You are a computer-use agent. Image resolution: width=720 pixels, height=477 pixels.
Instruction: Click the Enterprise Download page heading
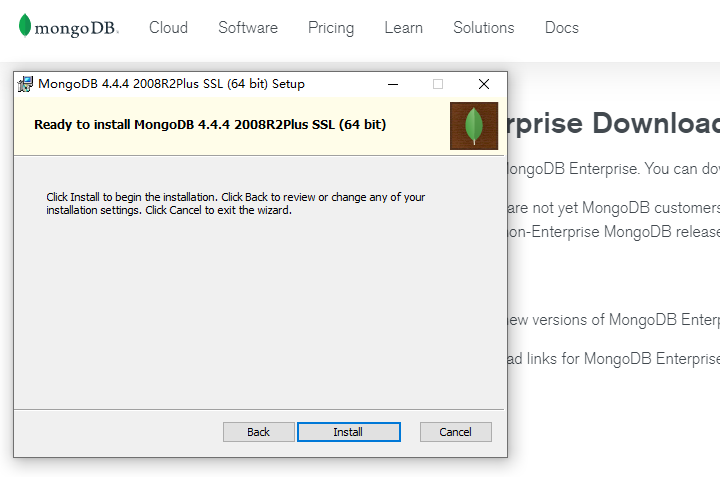(613, 123)
